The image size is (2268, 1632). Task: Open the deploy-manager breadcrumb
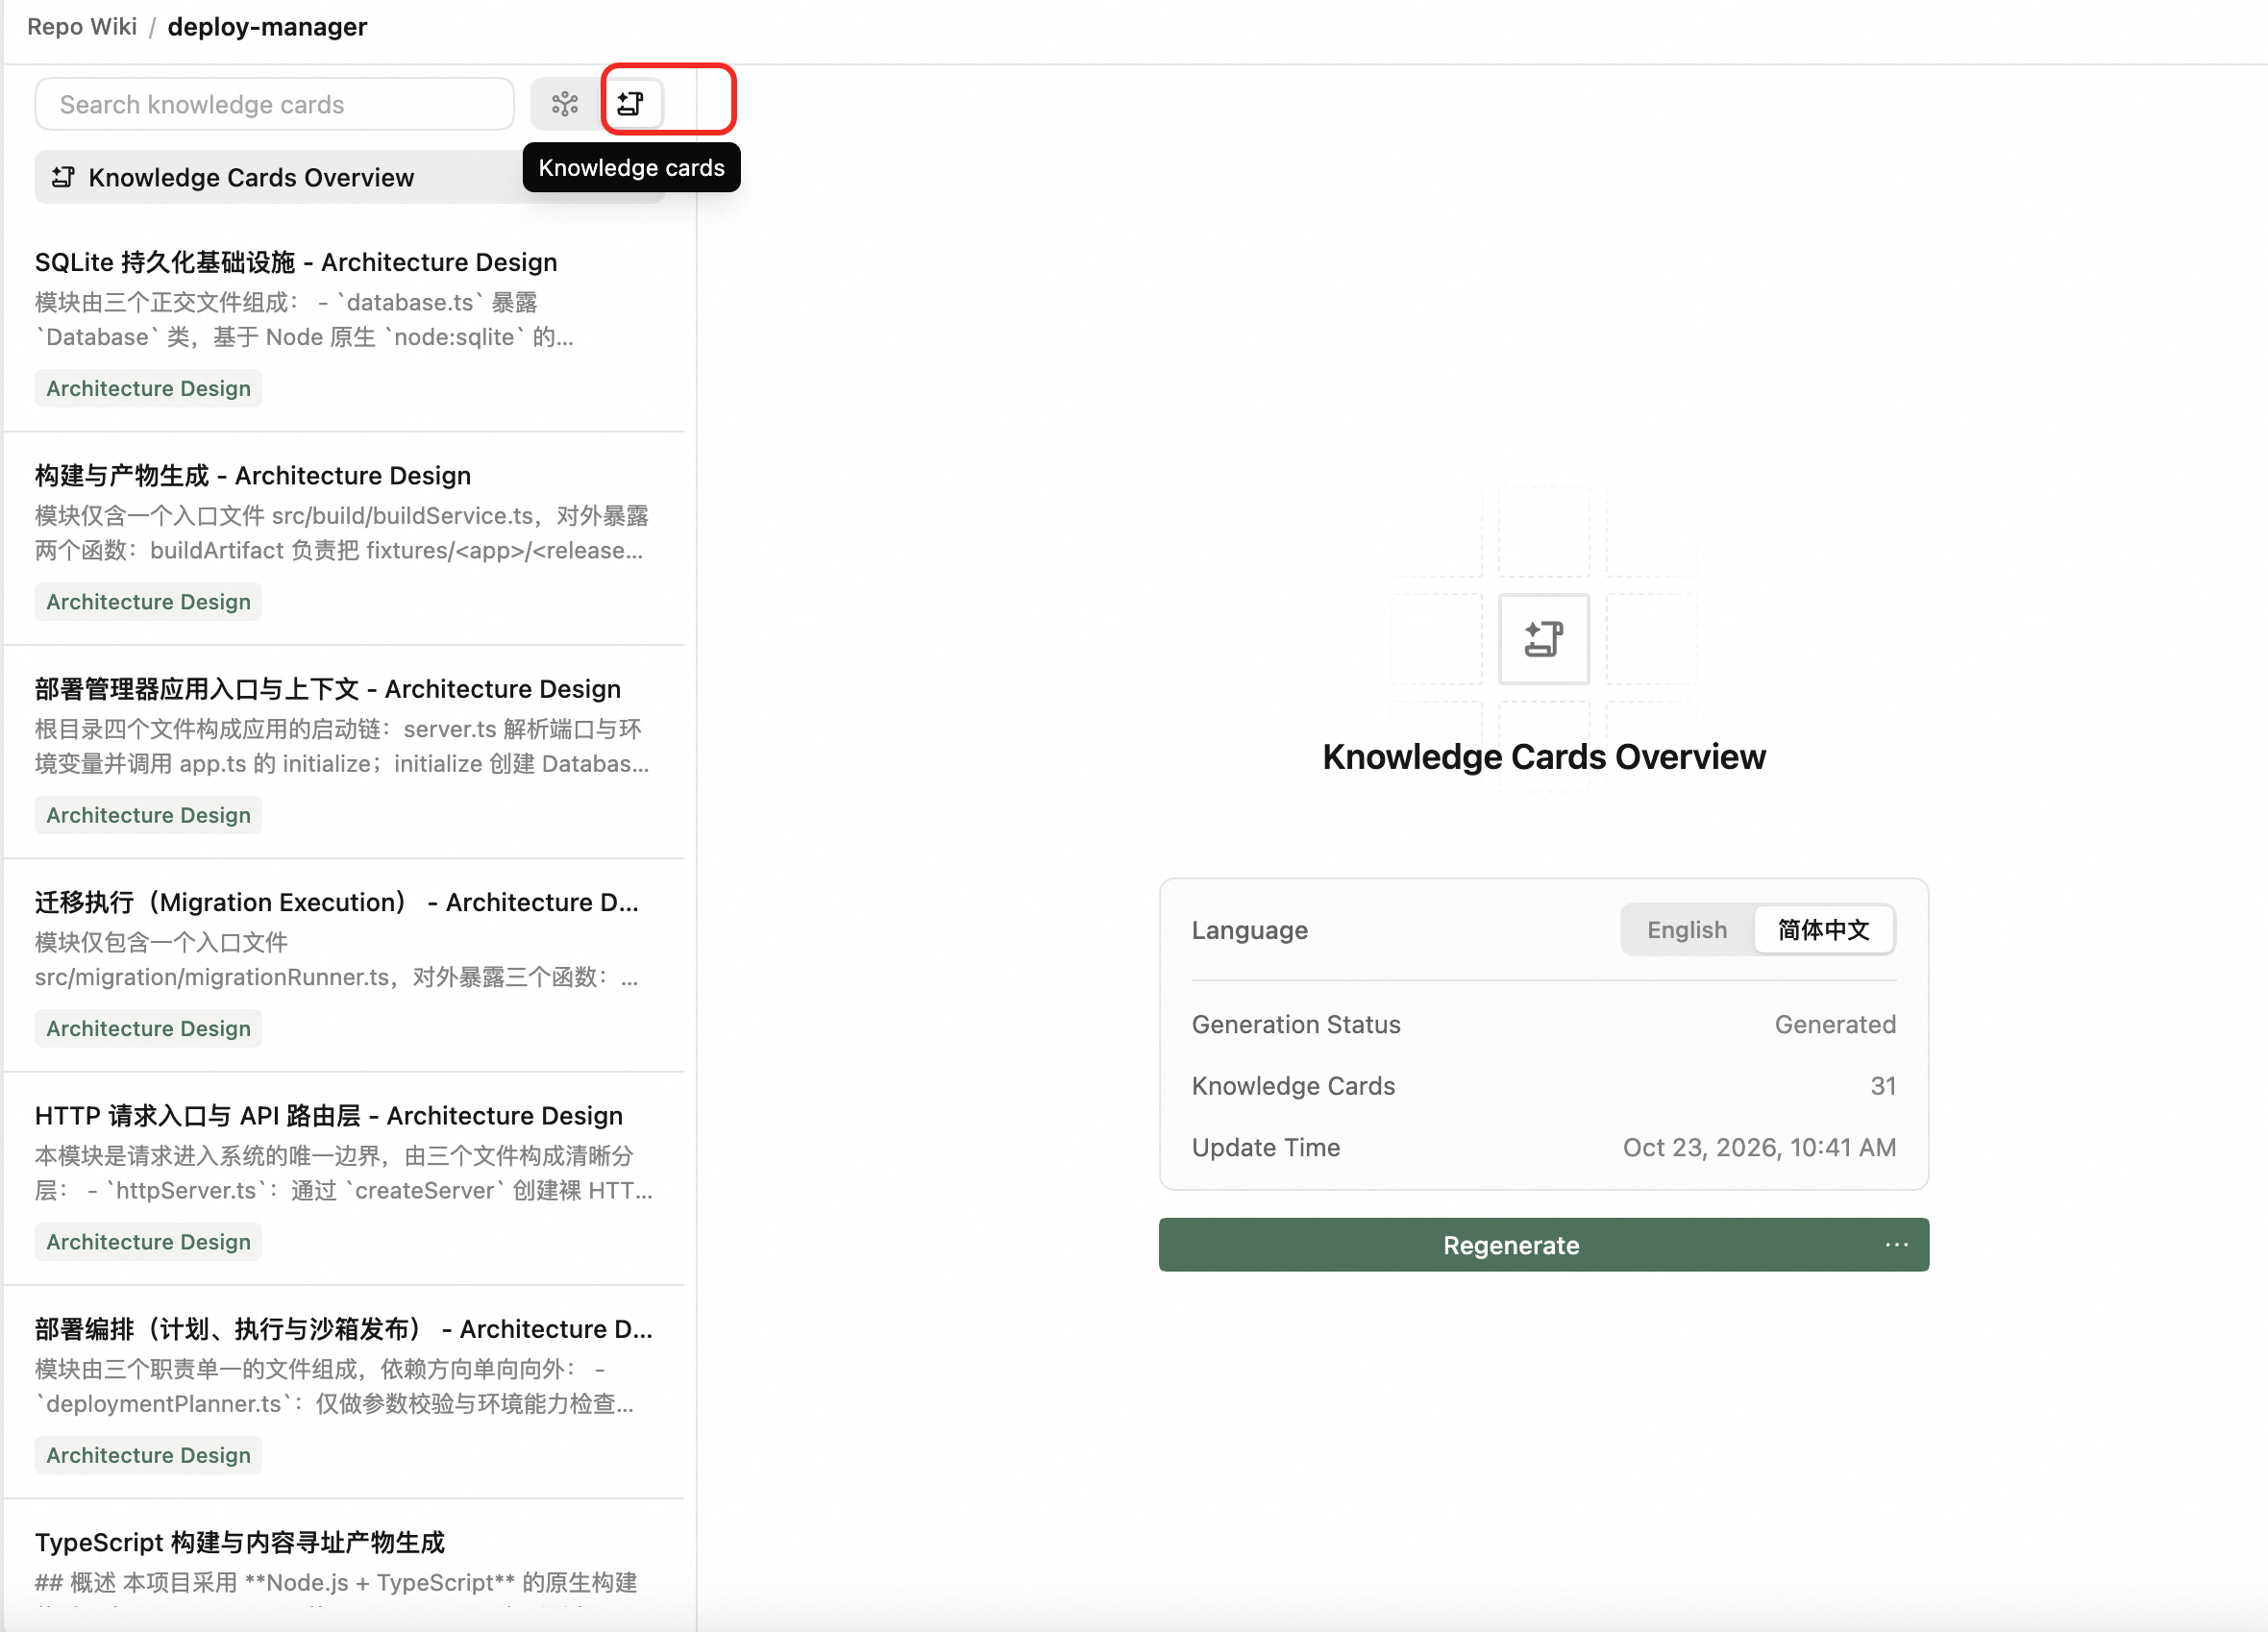click(x=267, y=27)
